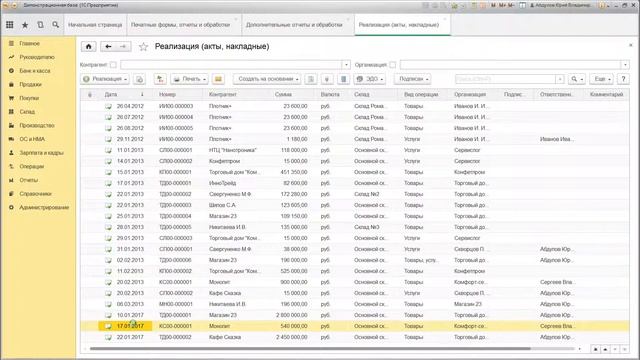Image resolution: width=640 pixels, height=360 pixels.
Task: Open Банк и касса section
Action: coord(35,71)
